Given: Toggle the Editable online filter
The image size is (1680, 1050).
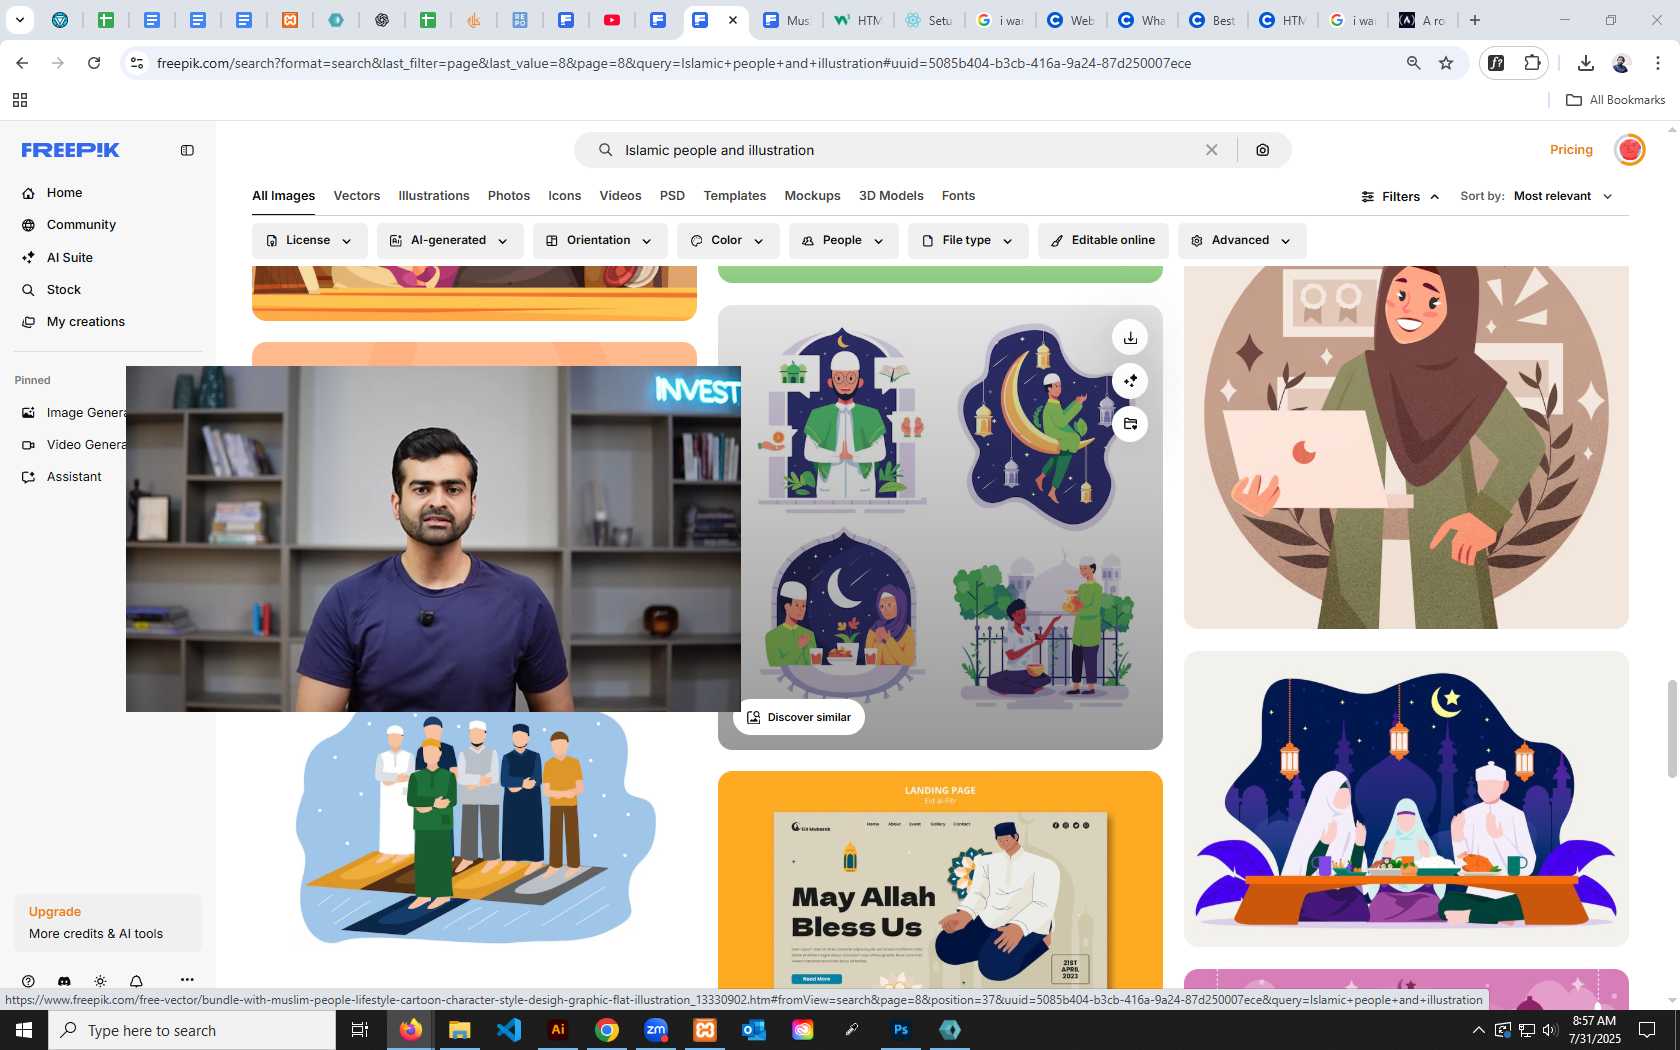Looking at the screenshot, I should (1103, 241).
